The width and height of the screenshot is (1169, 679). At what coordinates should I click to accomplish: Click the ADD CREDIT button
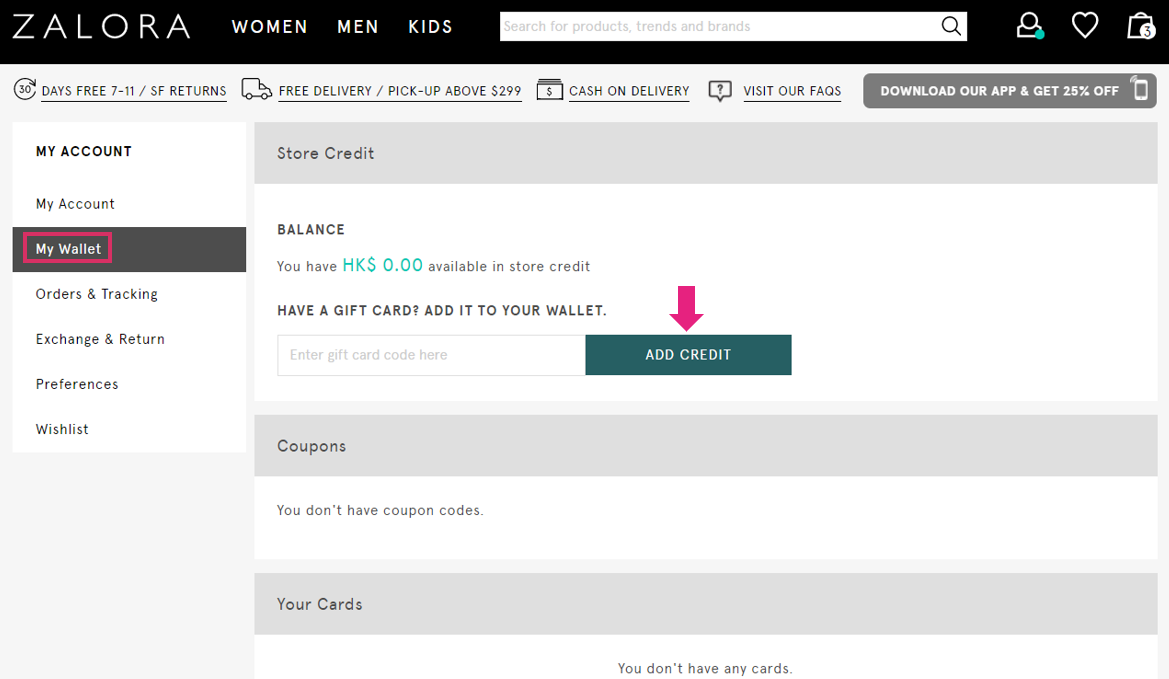[688, 354]
